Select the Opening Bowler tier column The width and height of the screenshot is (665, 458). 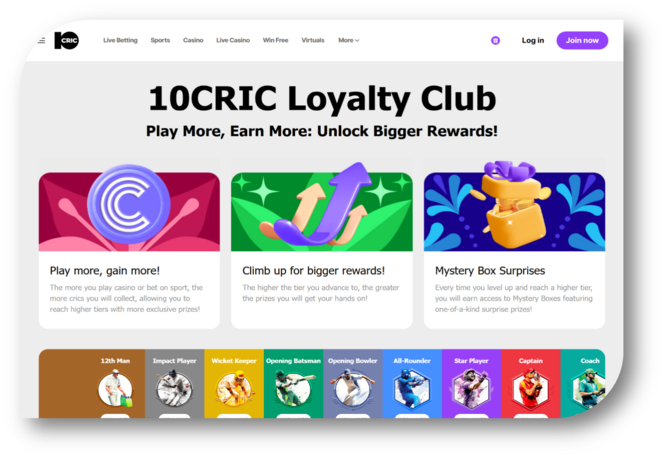pos(353,384)
